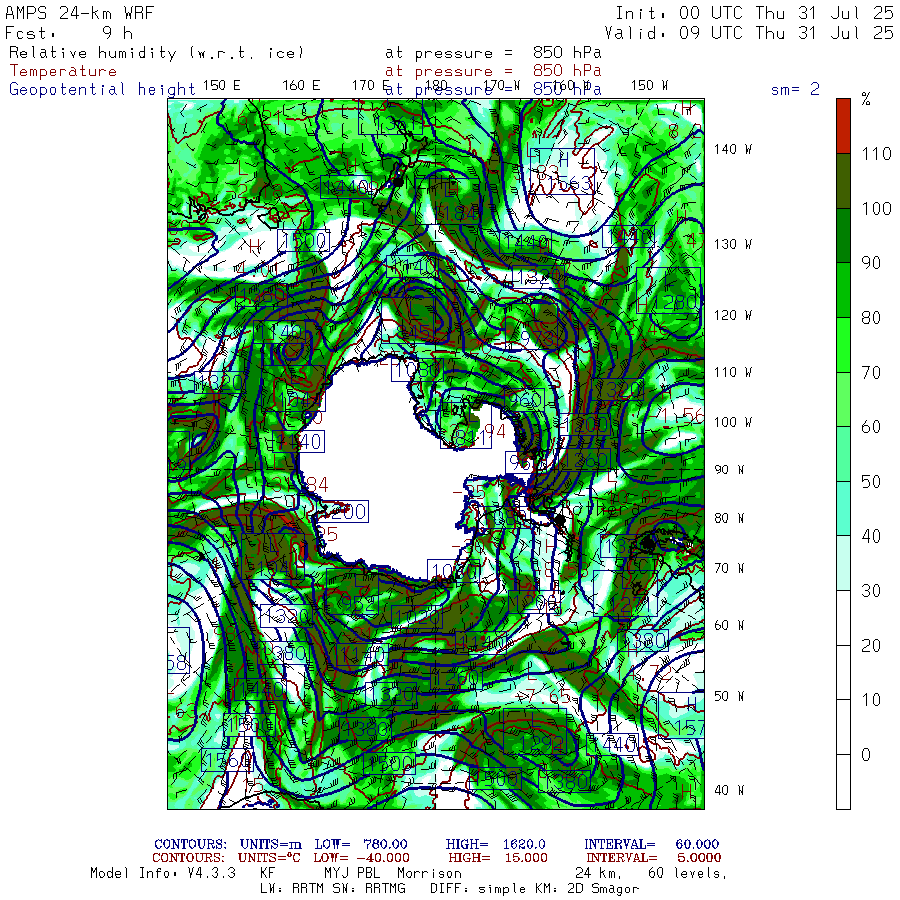
Task: Click the '50 W' longitude label
Action: pos(729,696)
